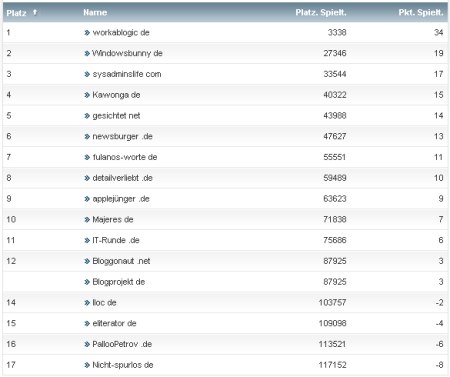
Task: Sort by the Platz column header
Action: pyautogui.click(x=16, y=13)
